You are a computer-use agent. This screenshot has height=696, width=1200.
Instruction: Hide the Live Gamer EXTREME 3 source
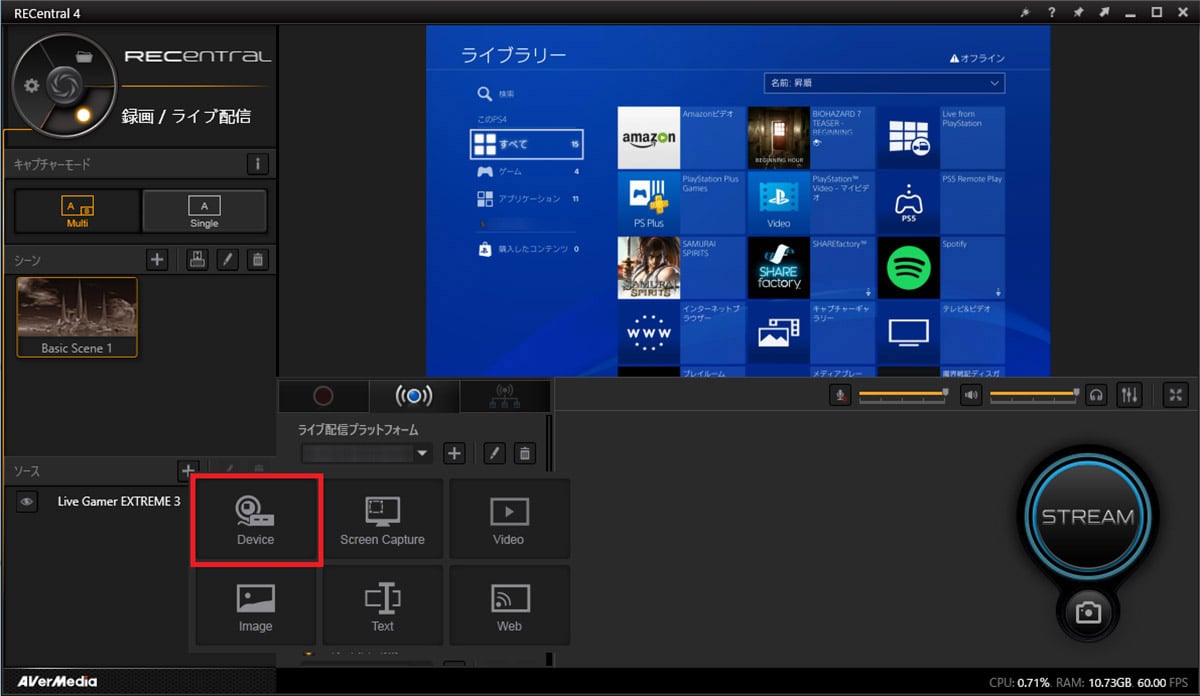click(x=27, y=502)
